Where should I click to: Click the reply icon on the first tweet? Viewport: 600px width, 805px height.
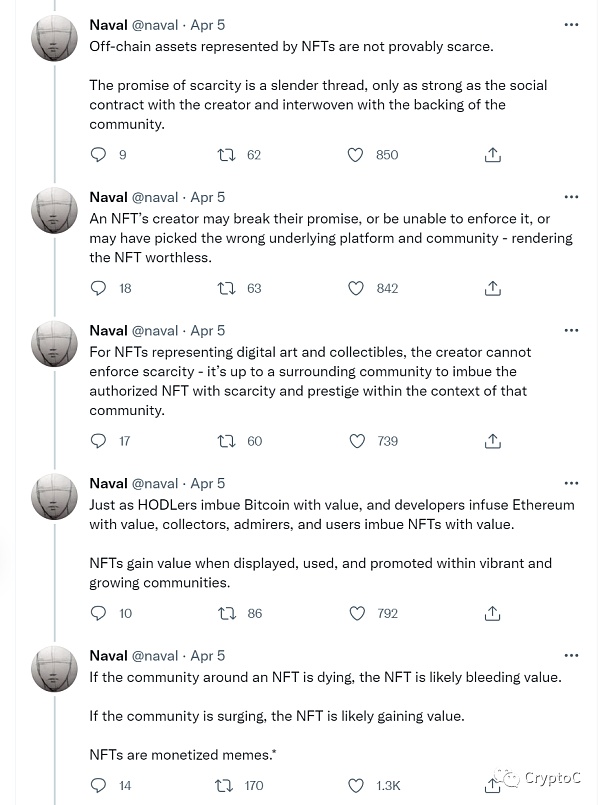(97, 155)
